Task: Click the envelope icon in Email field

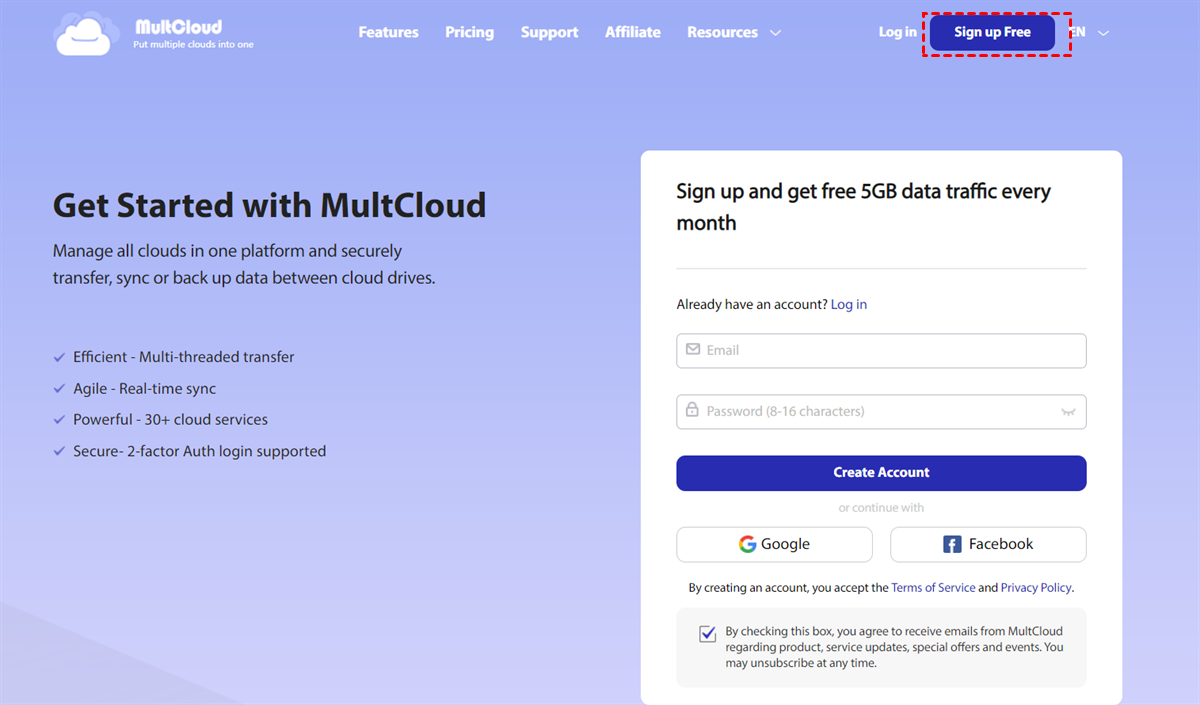Action: tap(693, 350)
